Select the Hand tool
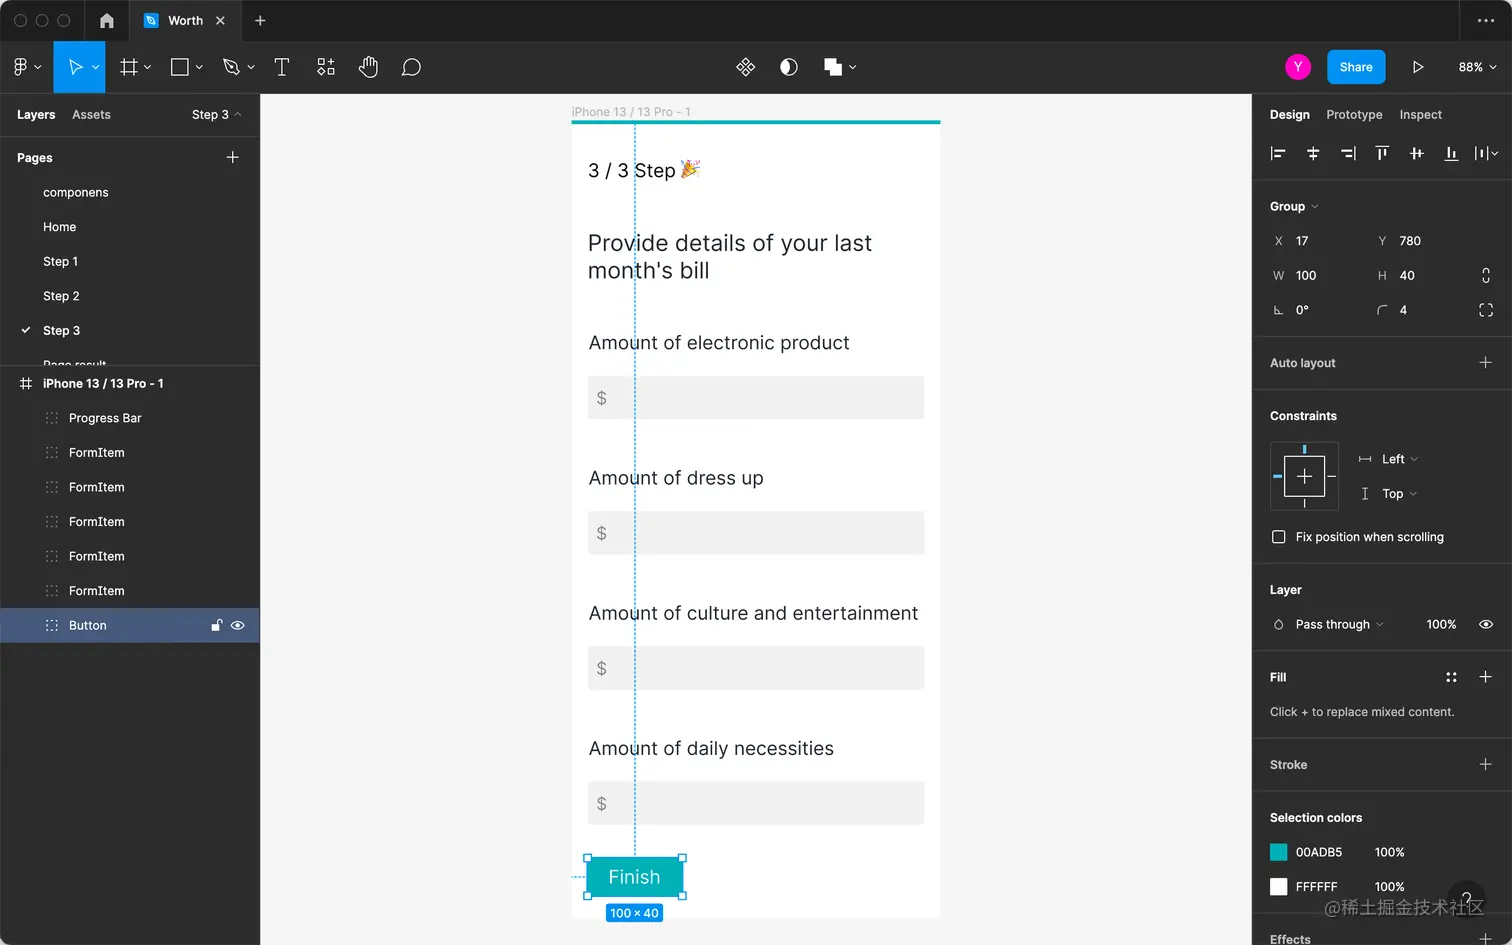Viewport: 1512px width, 945px height. coord(369,67)
